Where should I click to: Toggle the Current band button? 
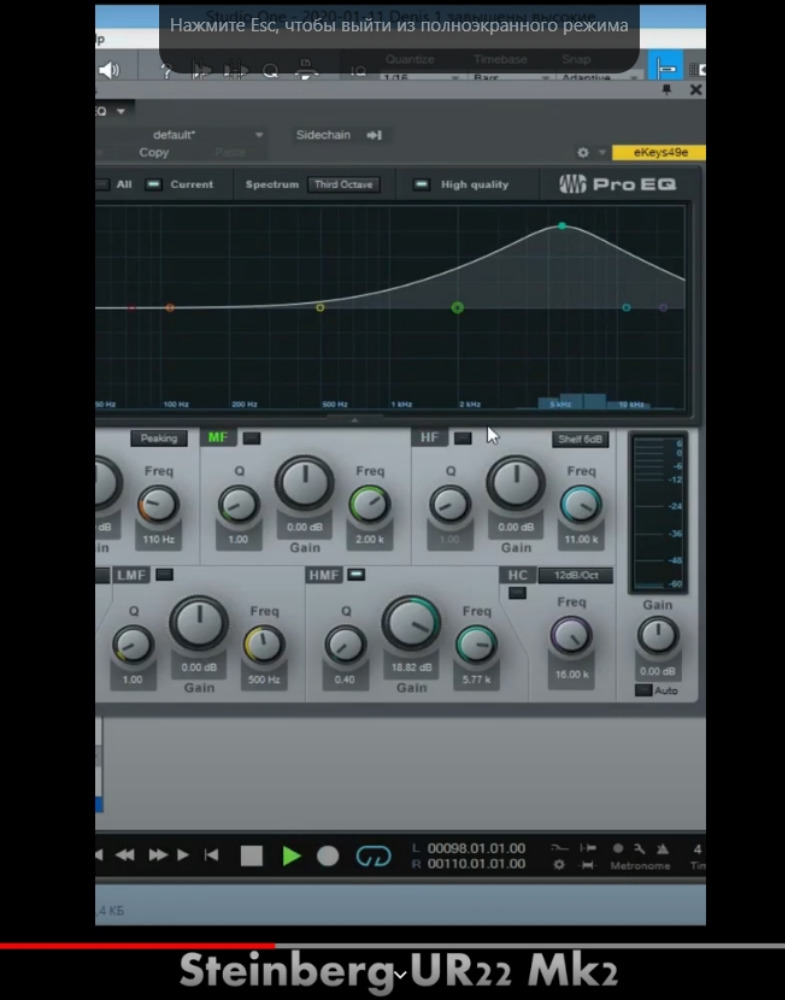point(154,184)
